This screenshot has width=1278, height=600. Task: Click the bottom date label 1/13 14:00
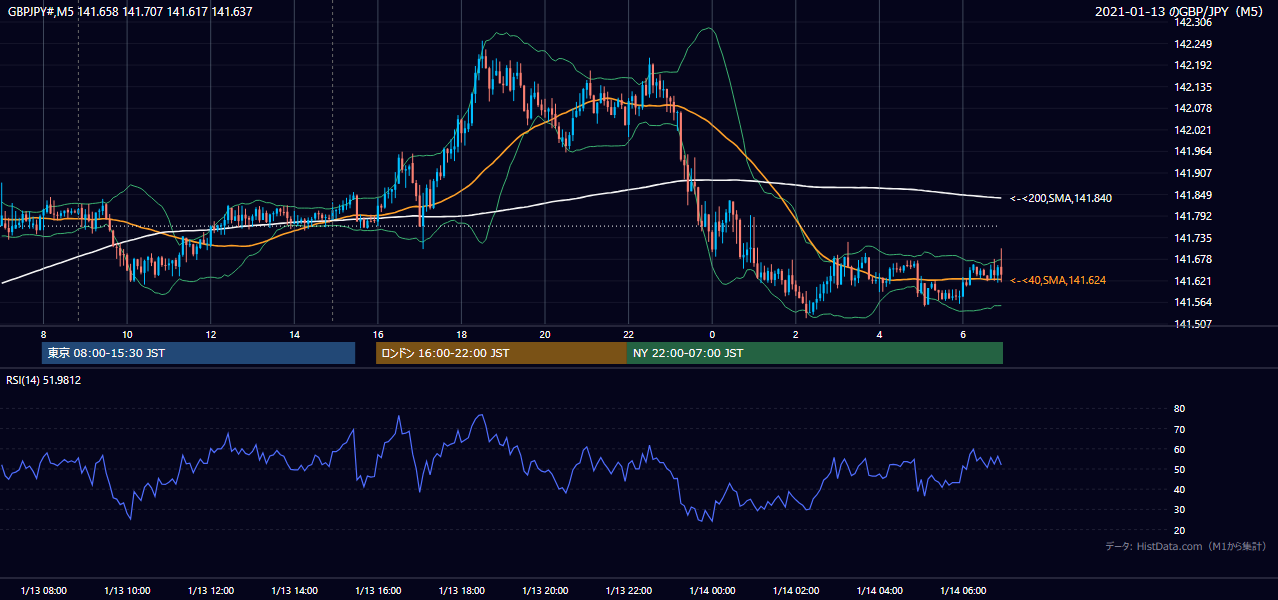point(294,591)
